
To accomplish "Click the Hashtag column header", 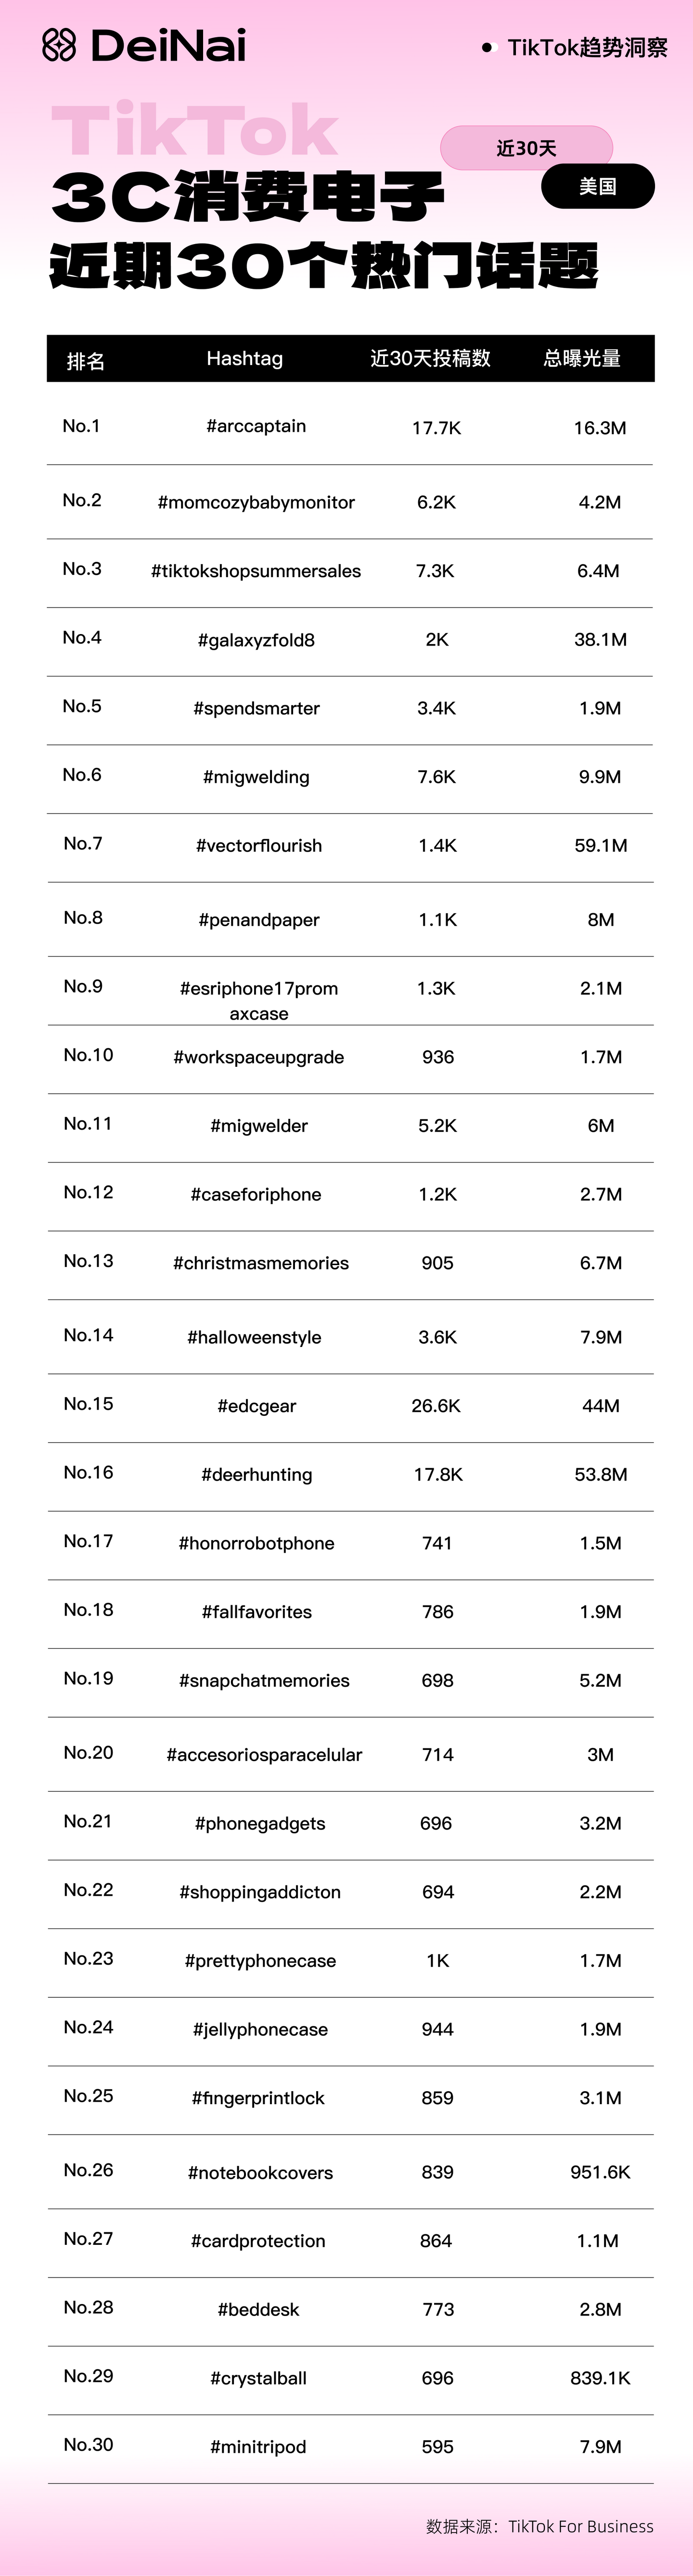I will tap(245, 358).
